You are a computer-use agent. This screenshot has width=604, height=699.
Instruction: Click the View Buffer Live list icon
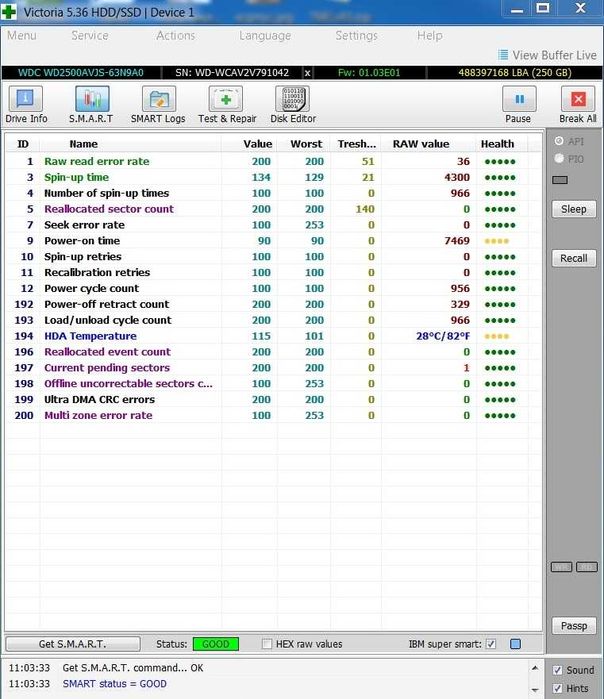(503, 55)
